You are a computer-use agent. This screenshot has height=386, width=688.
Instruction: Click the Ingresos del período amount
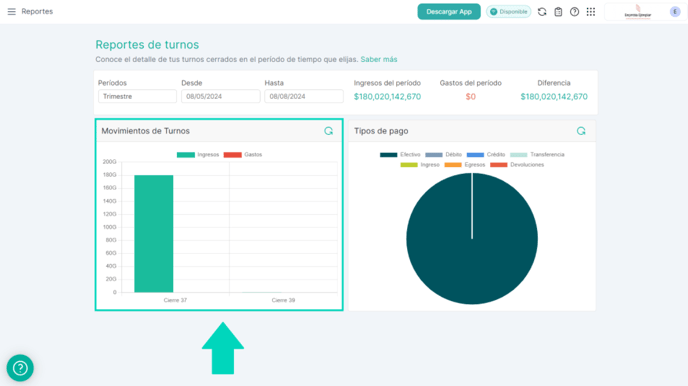[x=387, y=96]
